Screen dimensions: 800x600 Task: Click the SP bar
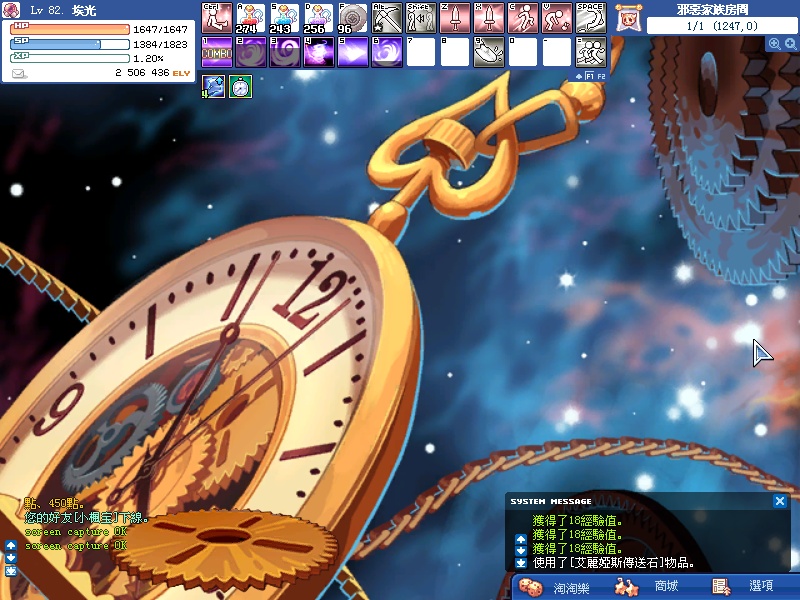coord(70,44)
